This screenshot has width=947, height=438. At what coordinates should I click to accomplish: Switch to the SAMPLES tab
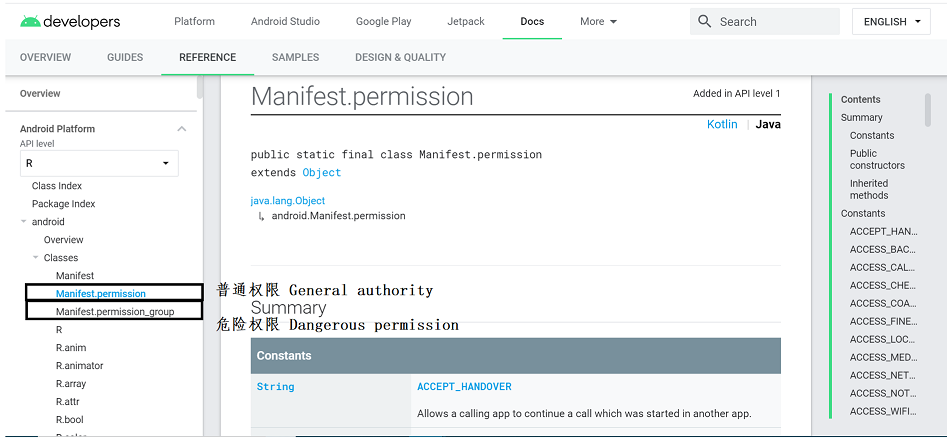pyautogui.click(x=295, y=57)
